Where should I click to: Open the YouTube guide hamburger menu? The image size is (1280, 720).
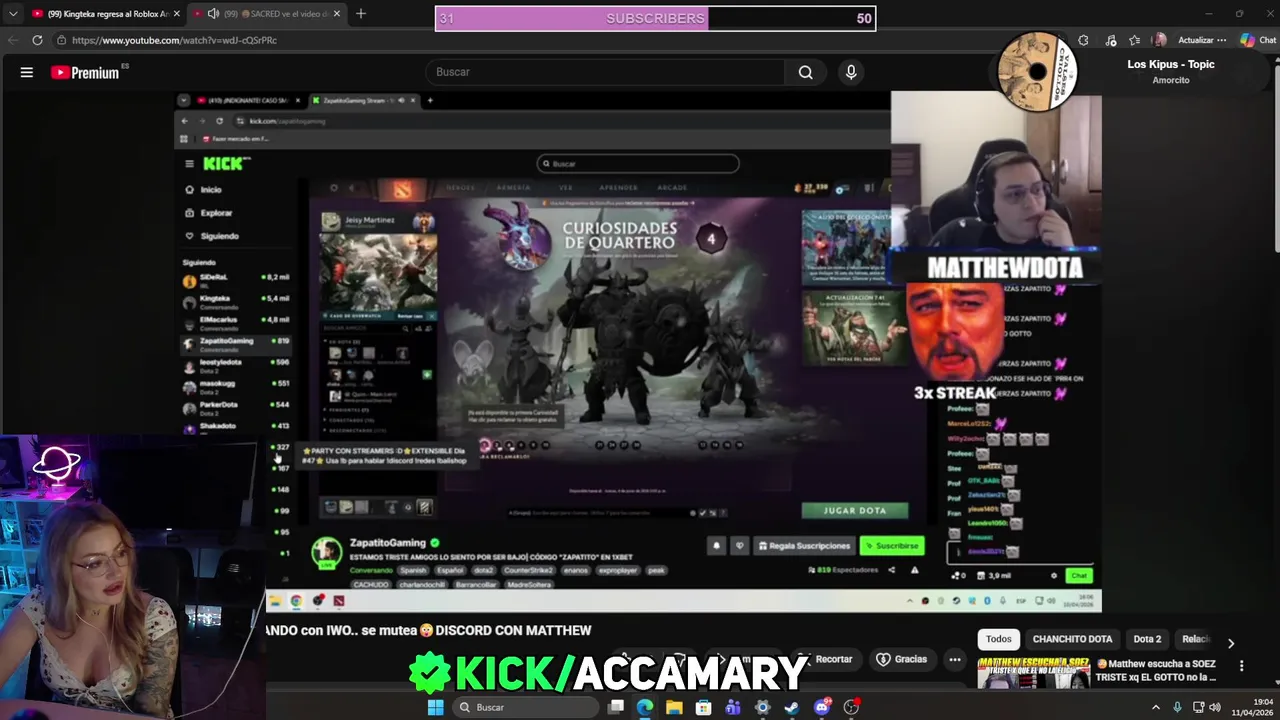pos(27,72)
